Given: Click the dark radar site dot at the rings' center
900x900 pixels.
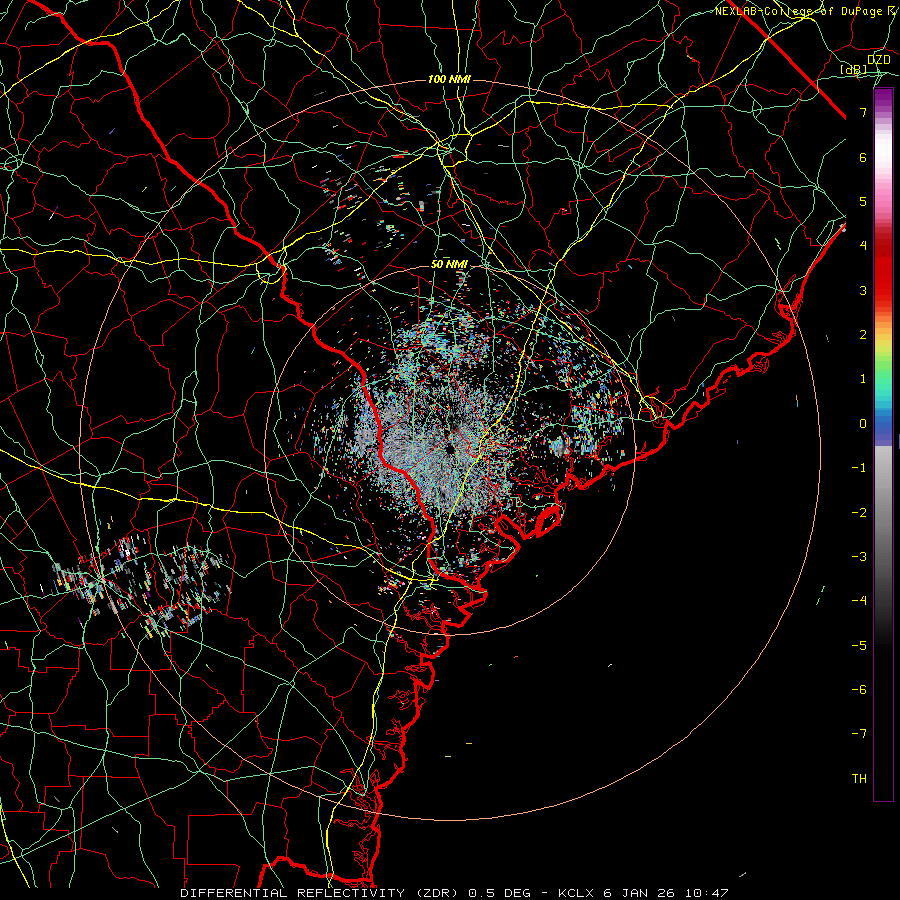Looking at the screenshot, I should [449, 448].
